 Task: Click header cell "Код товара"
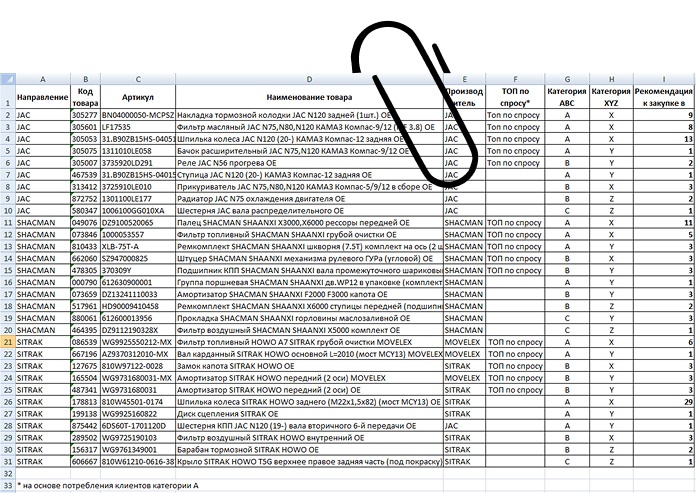point(85,97)
